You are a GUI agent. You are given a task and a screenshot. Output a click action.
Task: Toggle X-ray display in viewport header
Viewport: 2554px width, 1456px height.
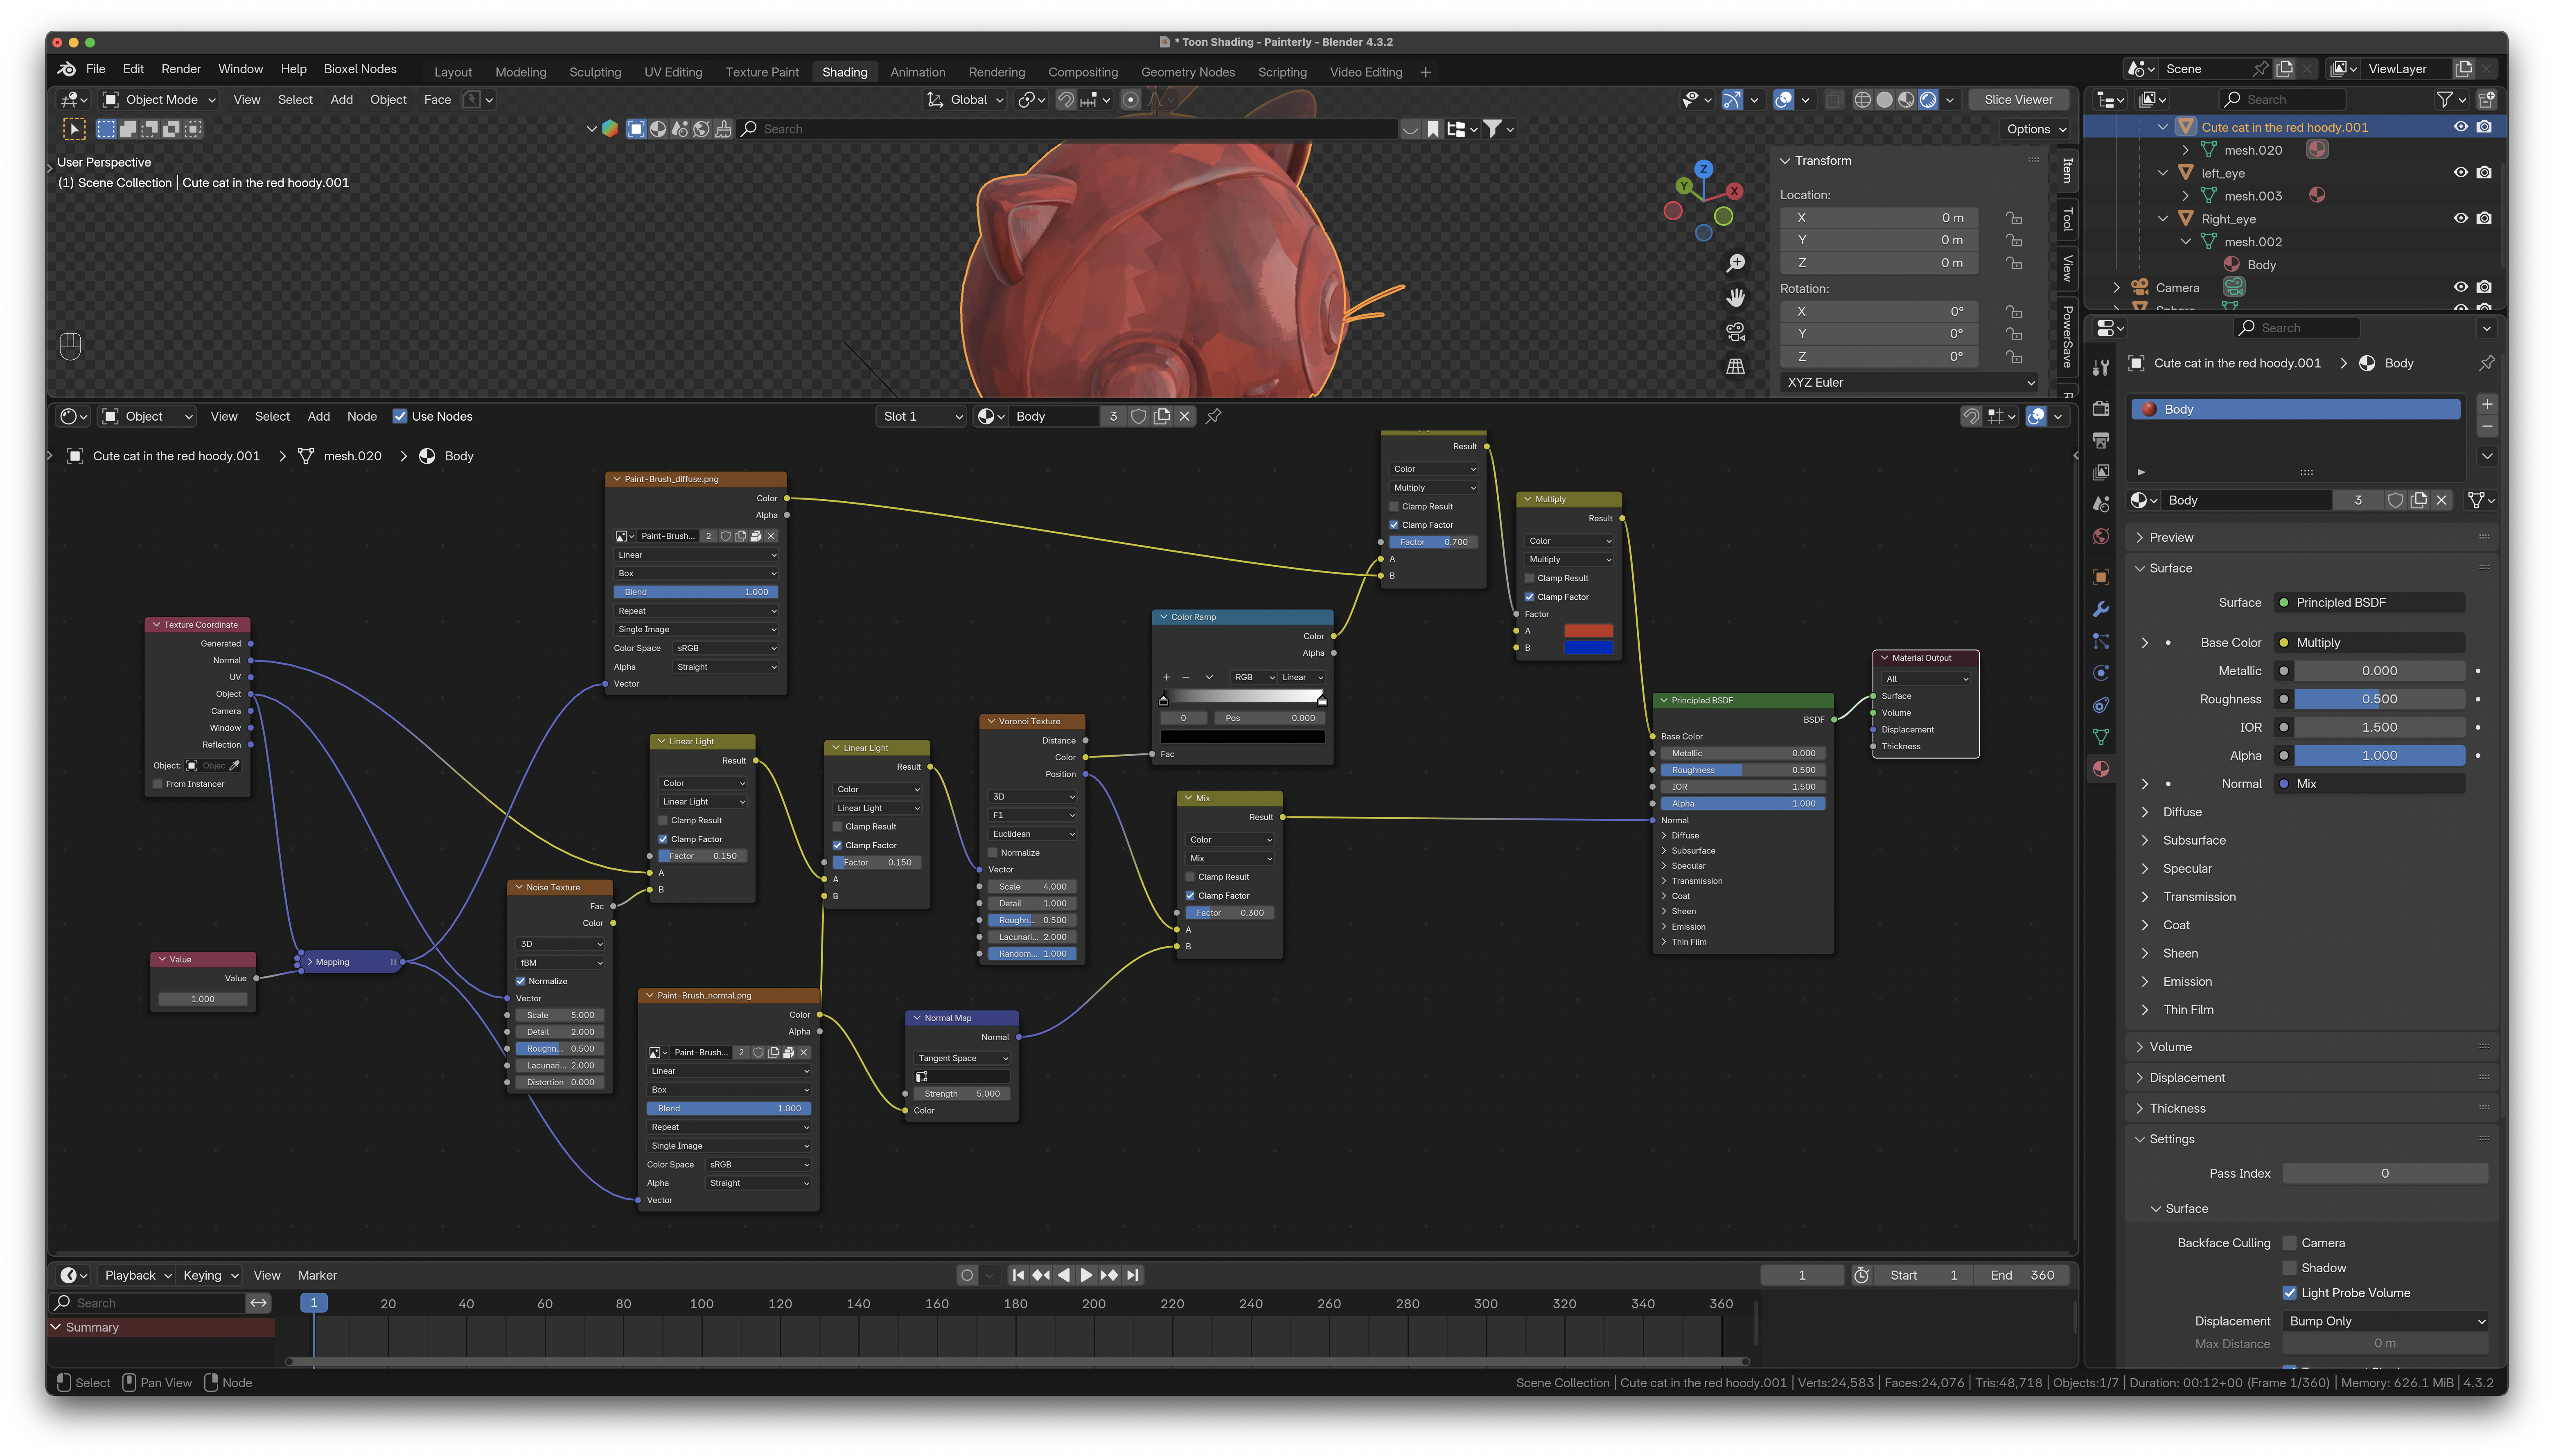click(x=1834, y=99)
